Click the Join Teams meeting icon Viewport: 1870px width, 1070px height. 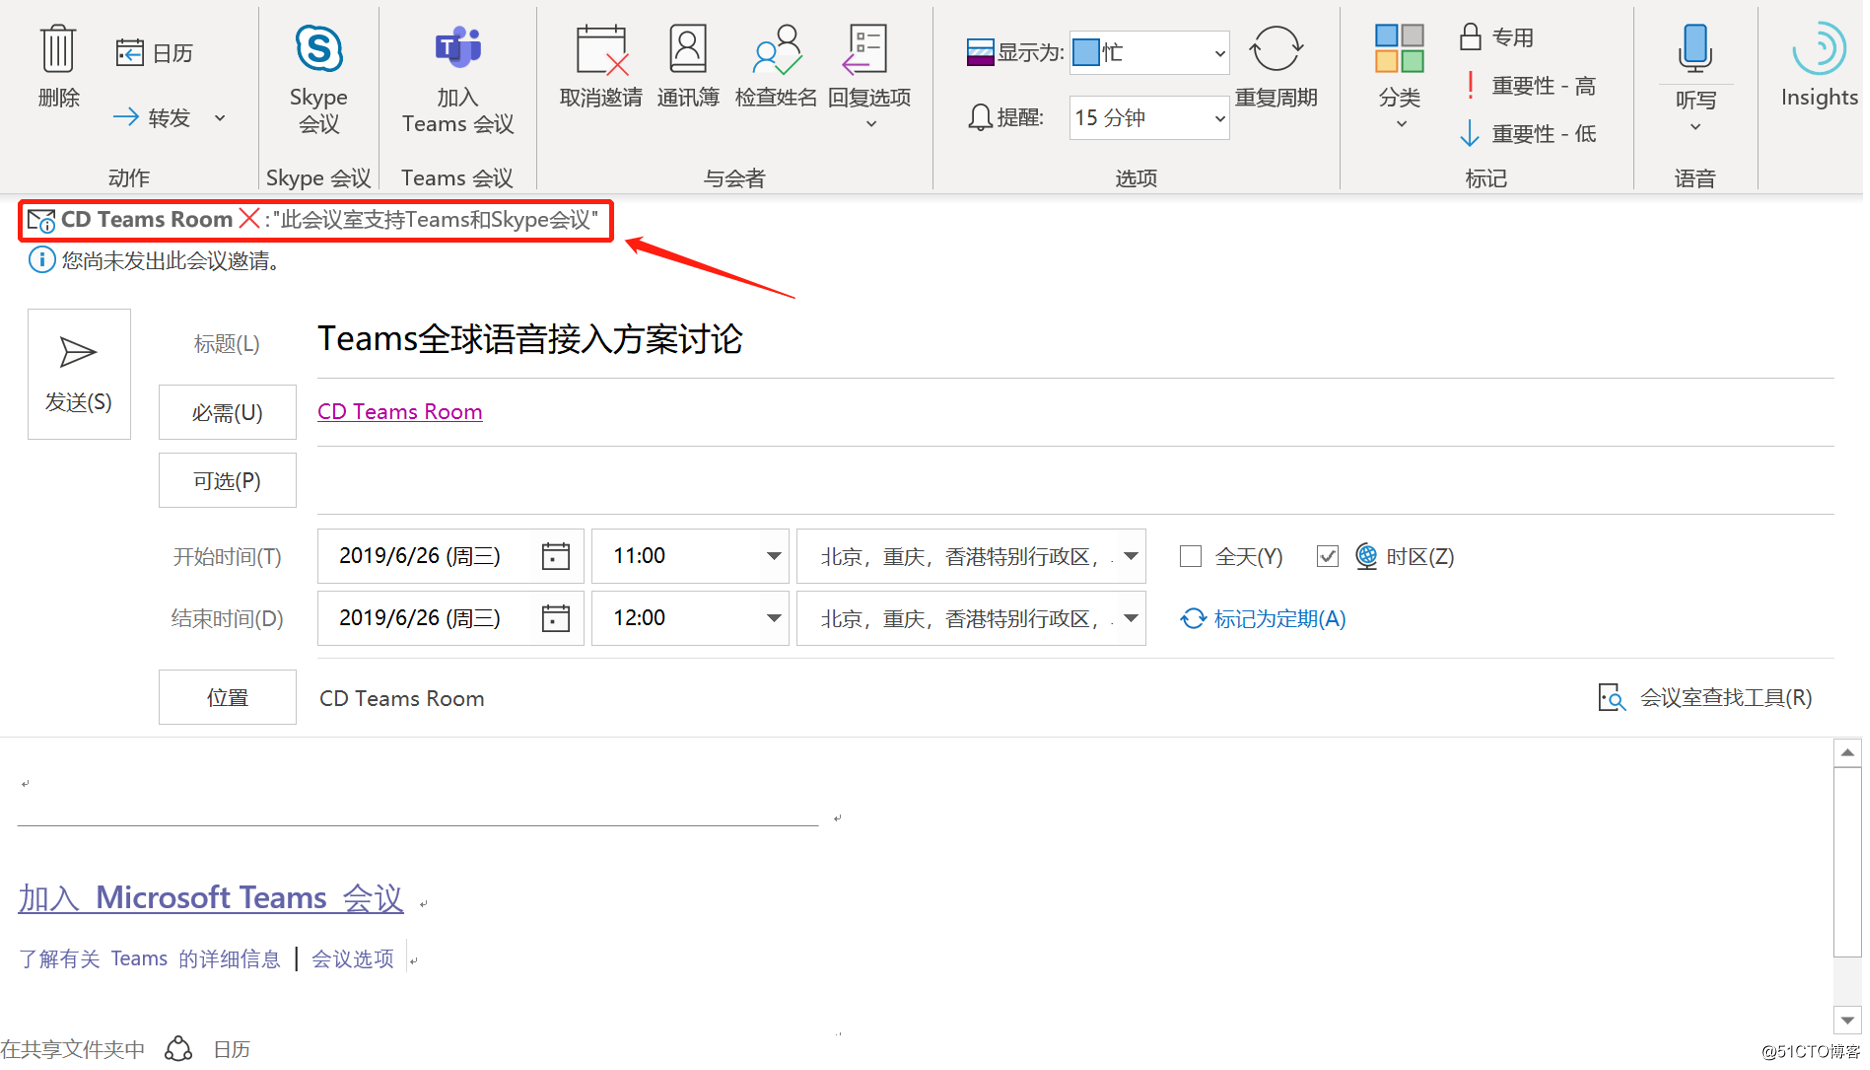point(458,49)
